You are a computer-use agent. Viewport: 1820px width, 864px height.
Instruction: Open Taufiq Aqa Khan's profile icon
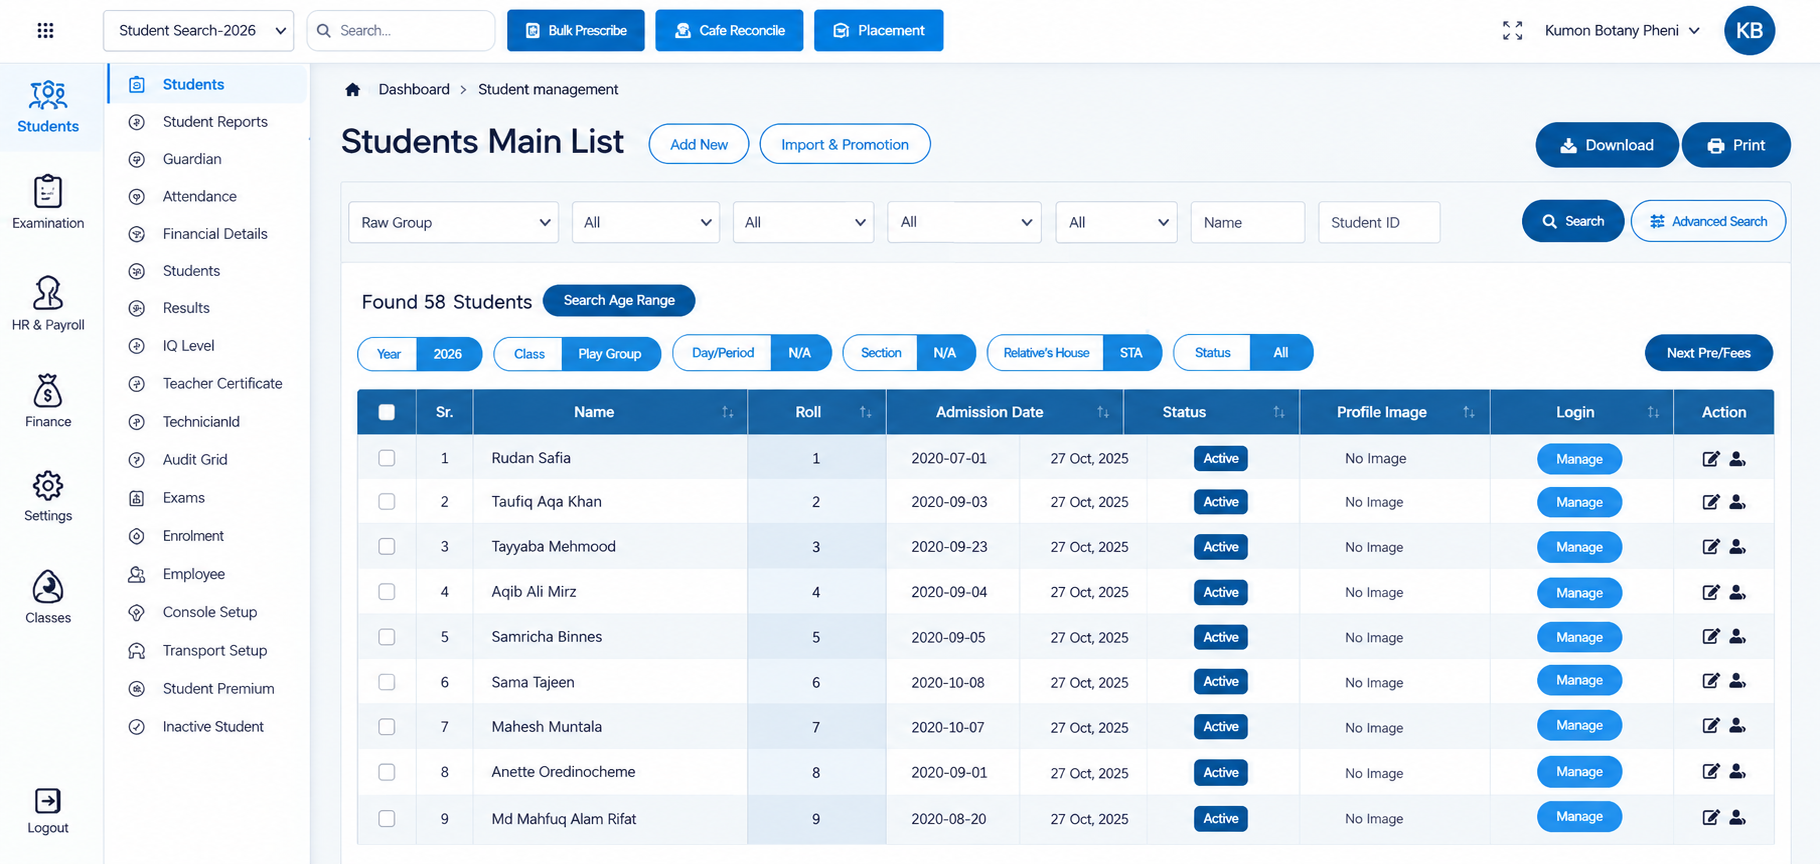point(1737,502)
